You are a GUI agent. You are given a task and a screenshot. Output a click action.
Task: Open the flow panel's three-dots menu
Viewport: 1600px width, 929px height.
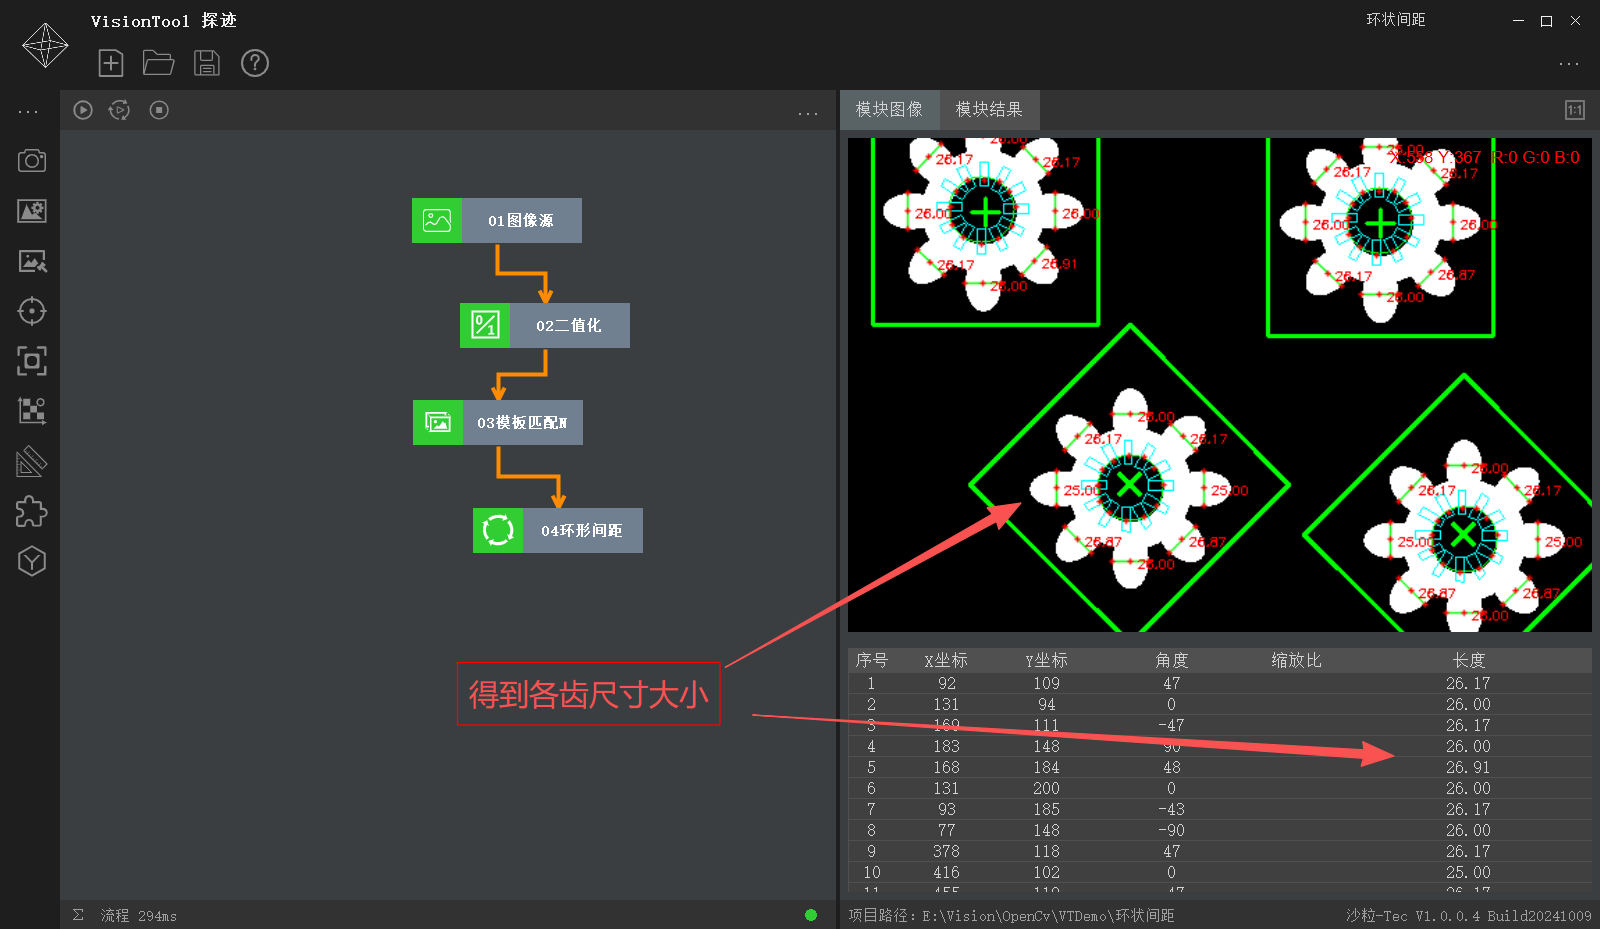808,114
